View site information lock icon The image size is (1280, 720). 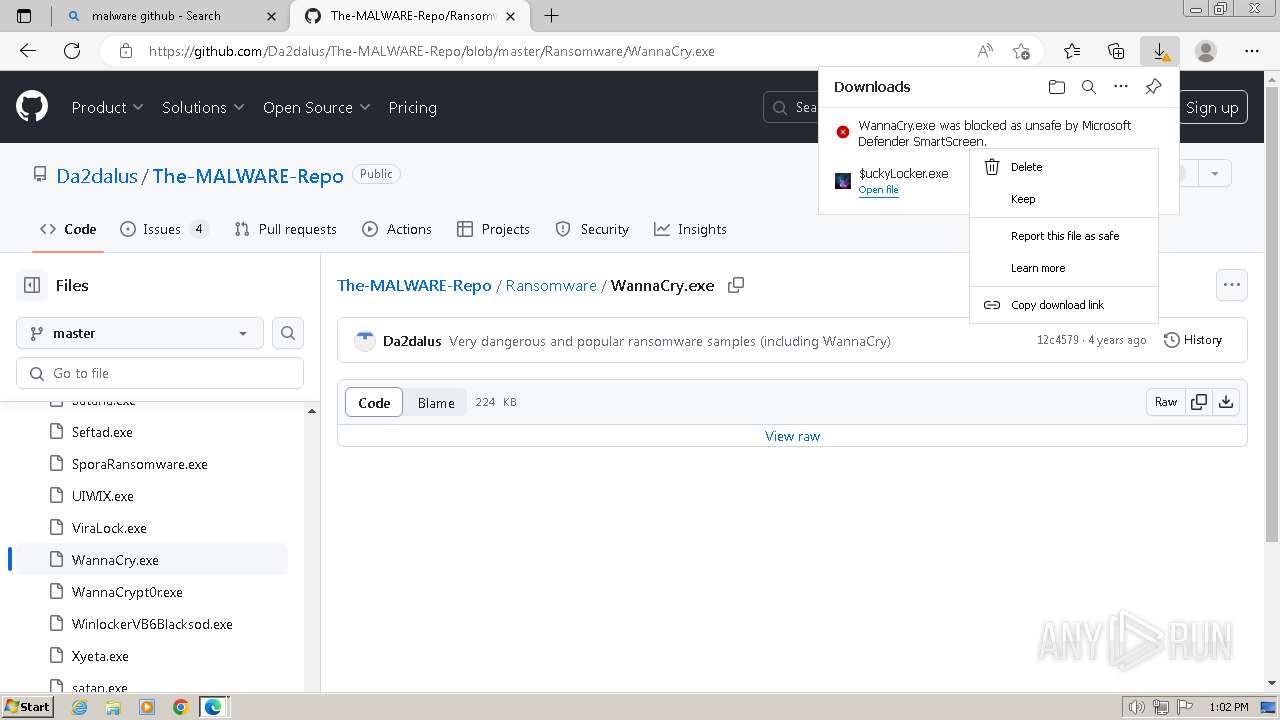click(125, 51)
